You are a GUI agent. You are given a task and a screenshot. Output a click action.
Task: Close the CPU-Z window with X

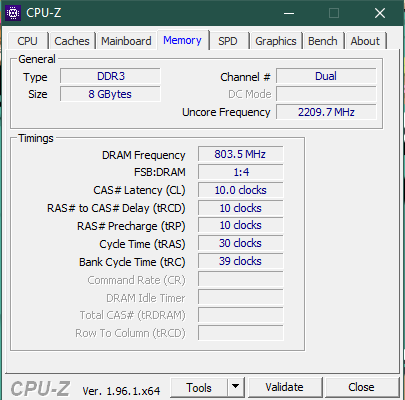pyautogui.click(x=380, y=13)
